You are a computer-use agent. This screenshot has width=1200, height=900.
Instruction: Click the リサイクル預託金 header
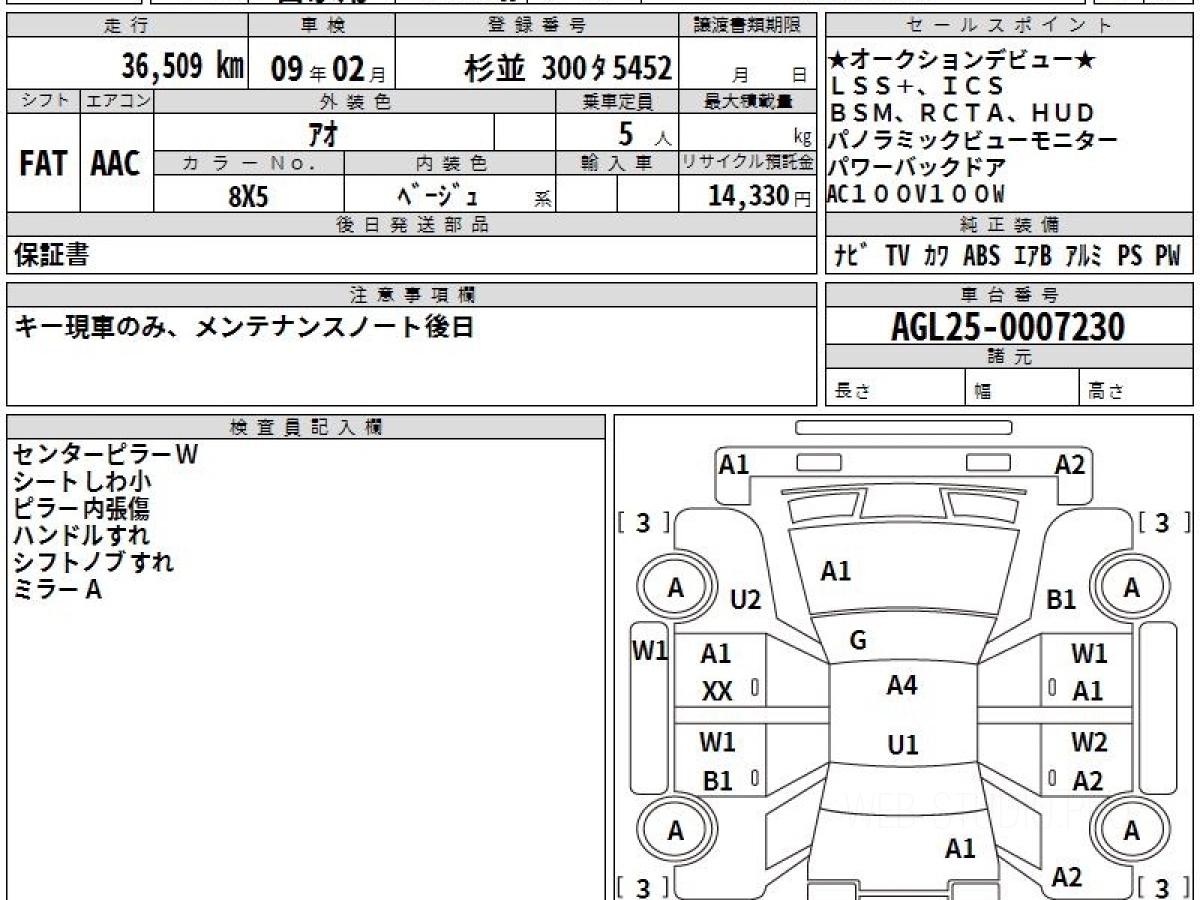[748, 163]
